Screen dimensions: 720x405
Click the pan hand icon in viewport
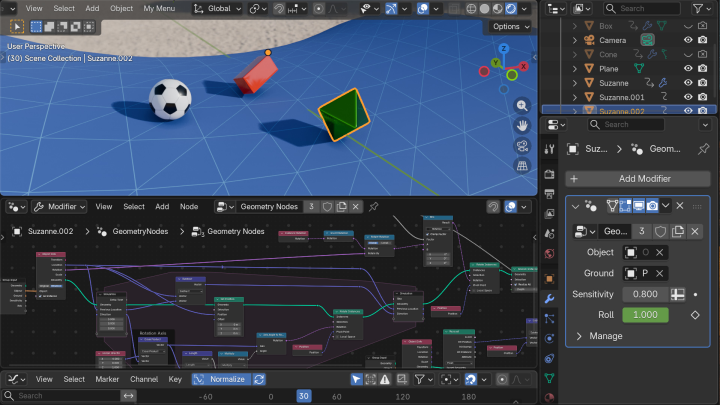tap(522, 126)
